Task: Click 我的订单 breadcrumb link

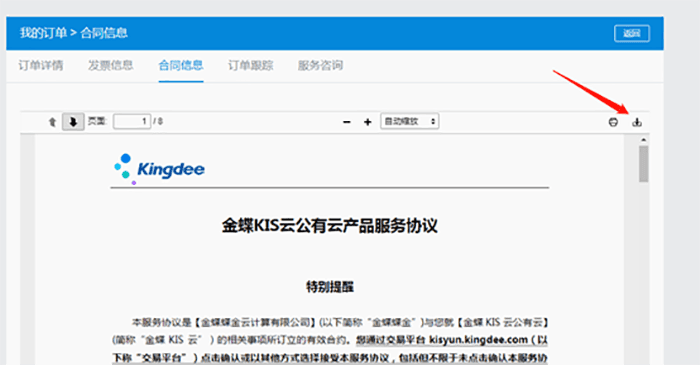Action: (43, 33)
